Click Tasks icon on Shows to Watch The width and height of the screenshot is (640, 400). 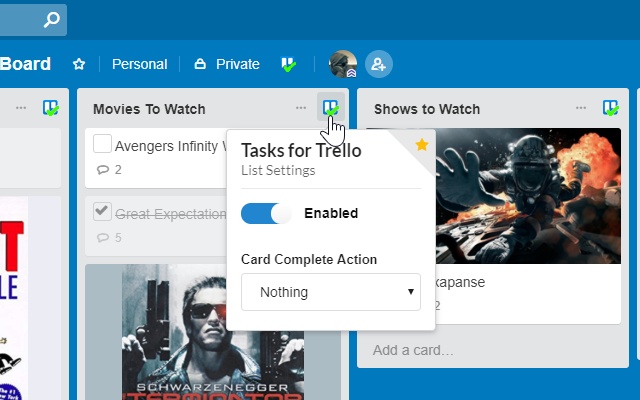(x=611, y=108)
